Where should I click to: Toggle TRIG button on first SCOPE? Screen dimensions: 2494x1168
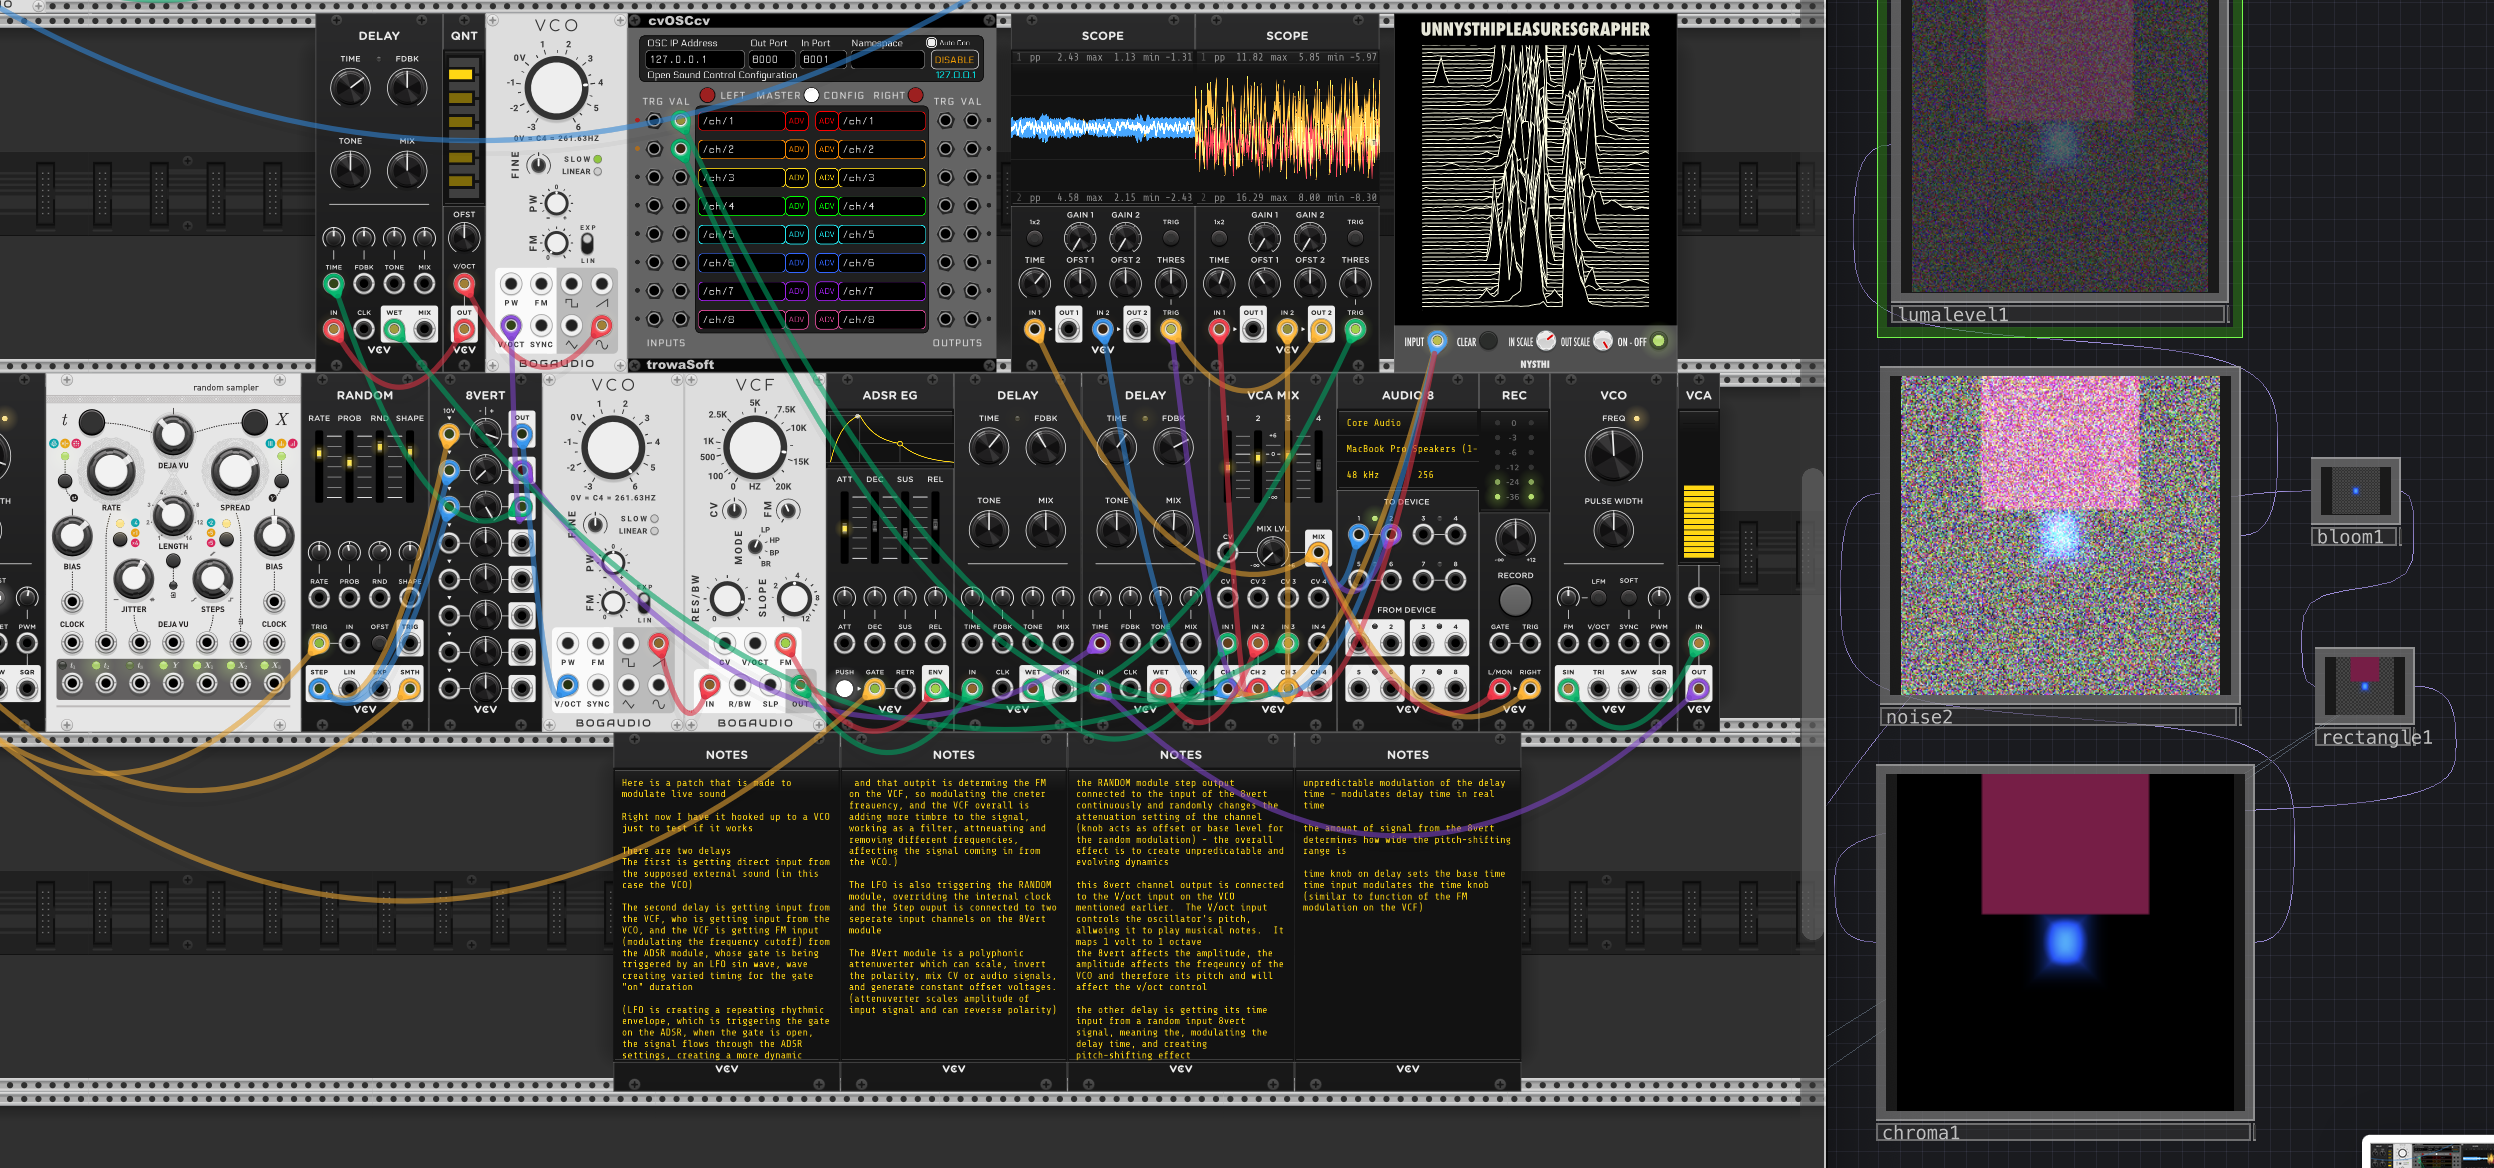(1170, 238)
